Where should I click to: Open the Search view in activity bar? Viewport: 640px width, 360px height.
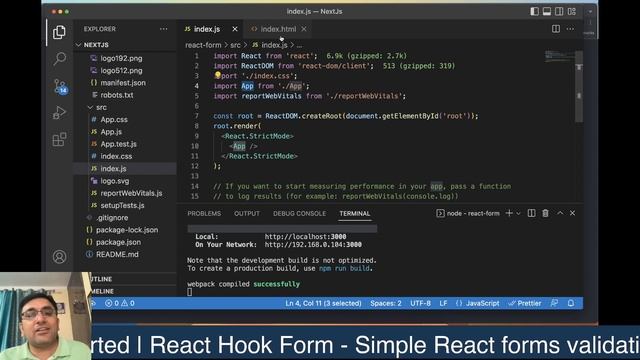60,59
